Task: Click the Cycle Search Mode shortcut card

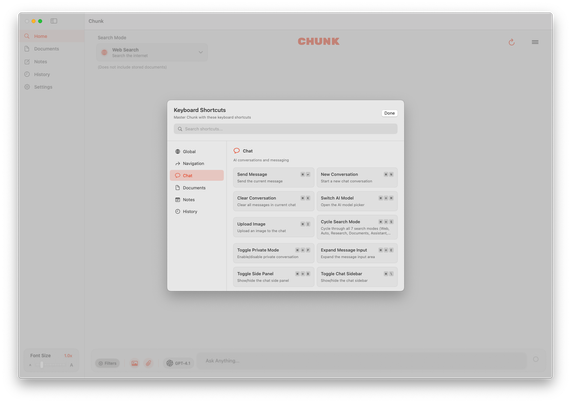Action: click(357, 227)
